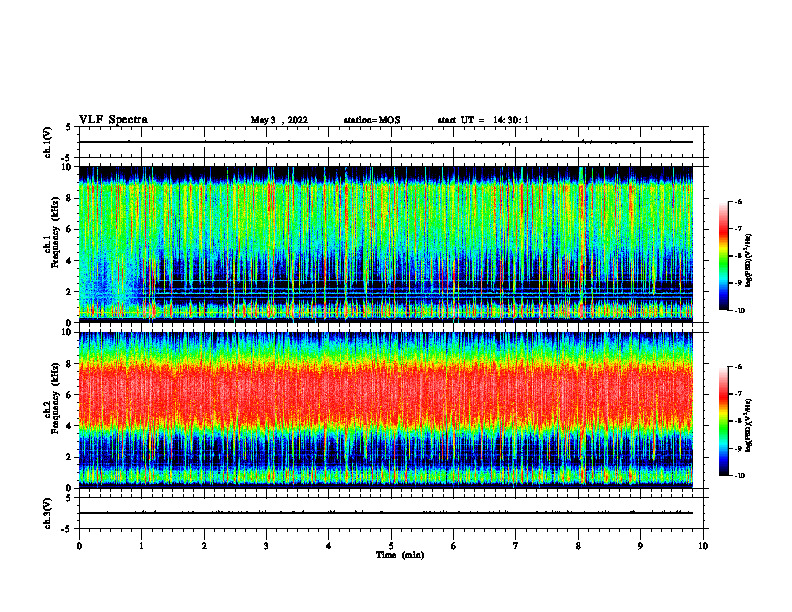Click the "-6" label on ch.1 color bar
Viewport: 792px width, 612px height.
point(738,201)
